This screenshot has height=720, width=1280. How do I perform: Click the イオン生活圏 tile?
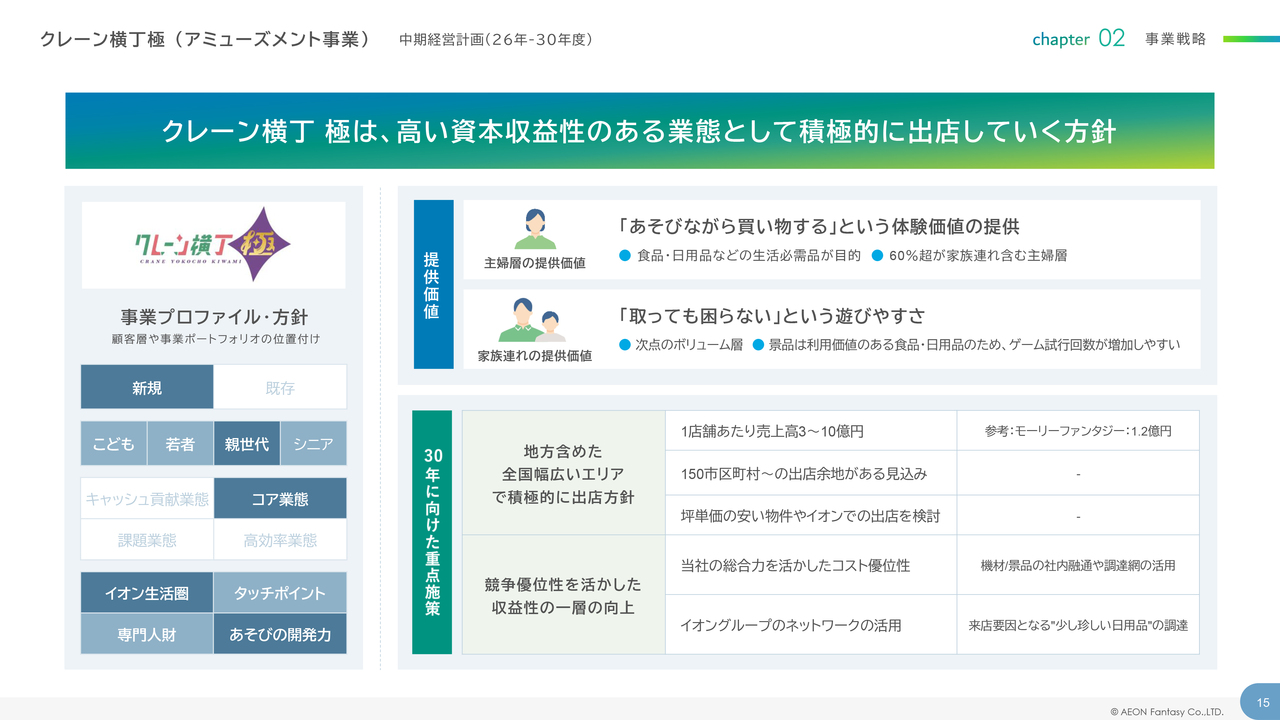147,592
